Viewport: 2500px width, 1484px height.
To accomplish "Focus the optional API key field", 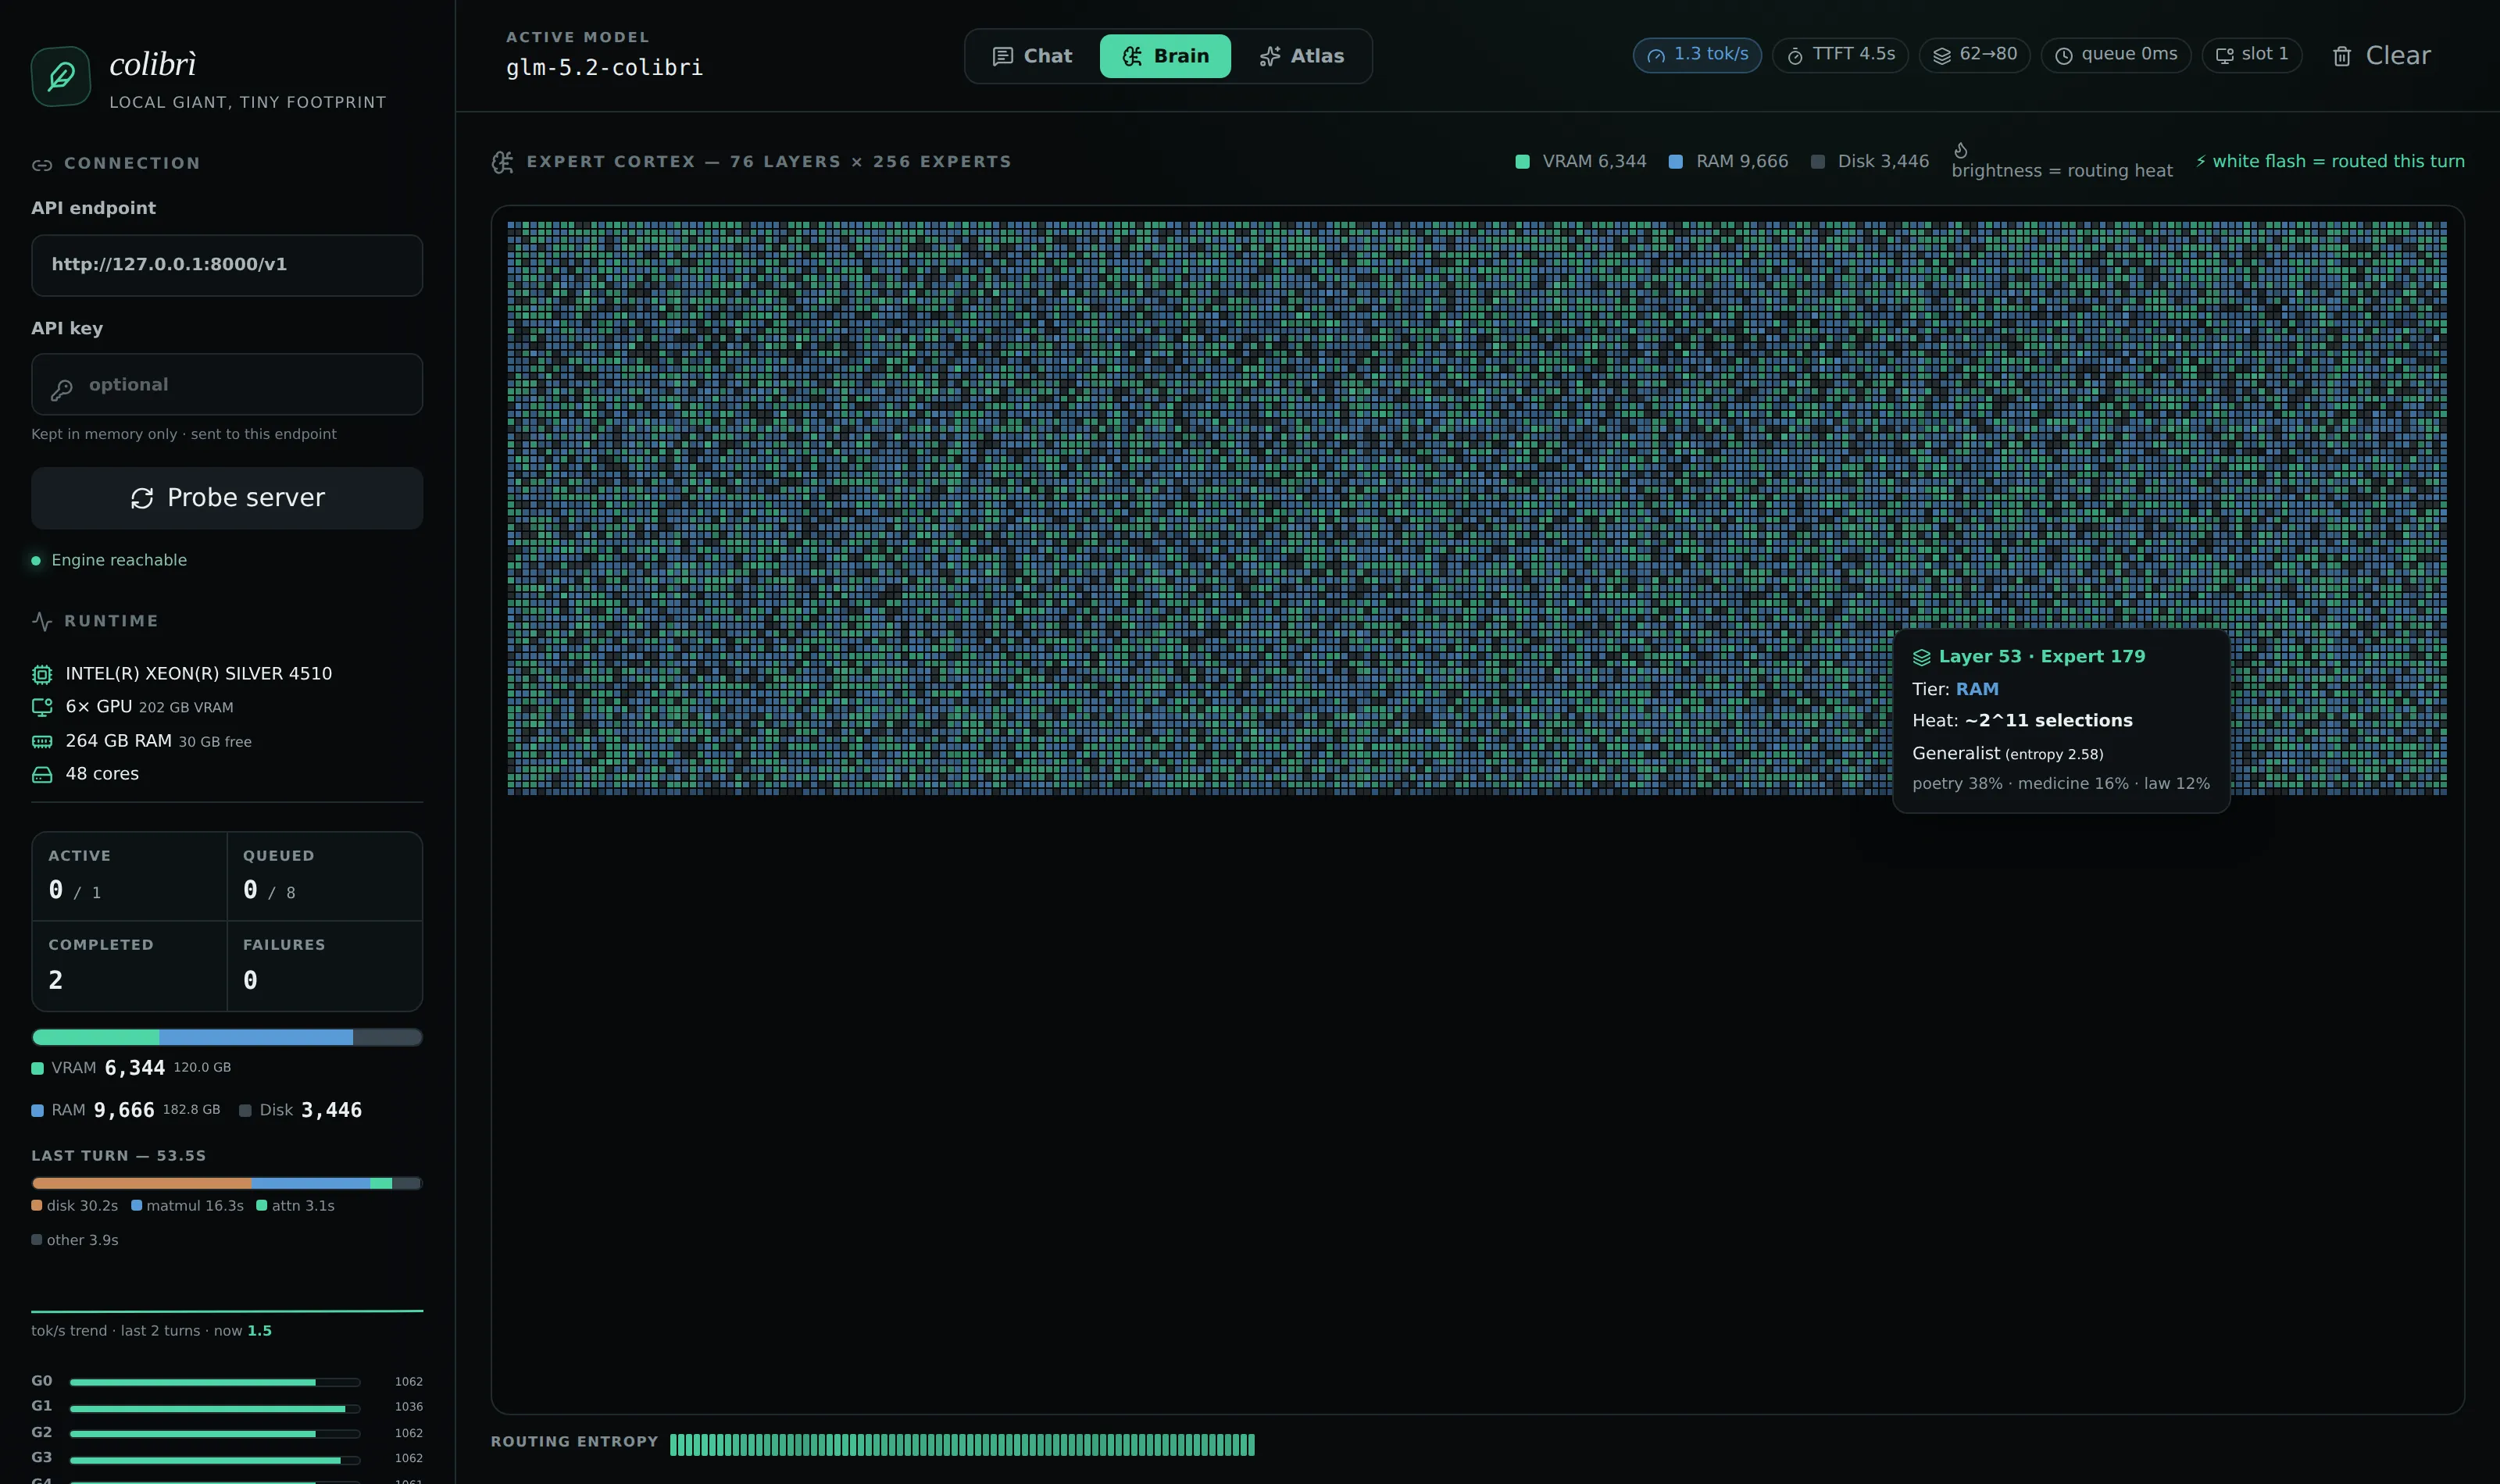I will tap(227, 384).
